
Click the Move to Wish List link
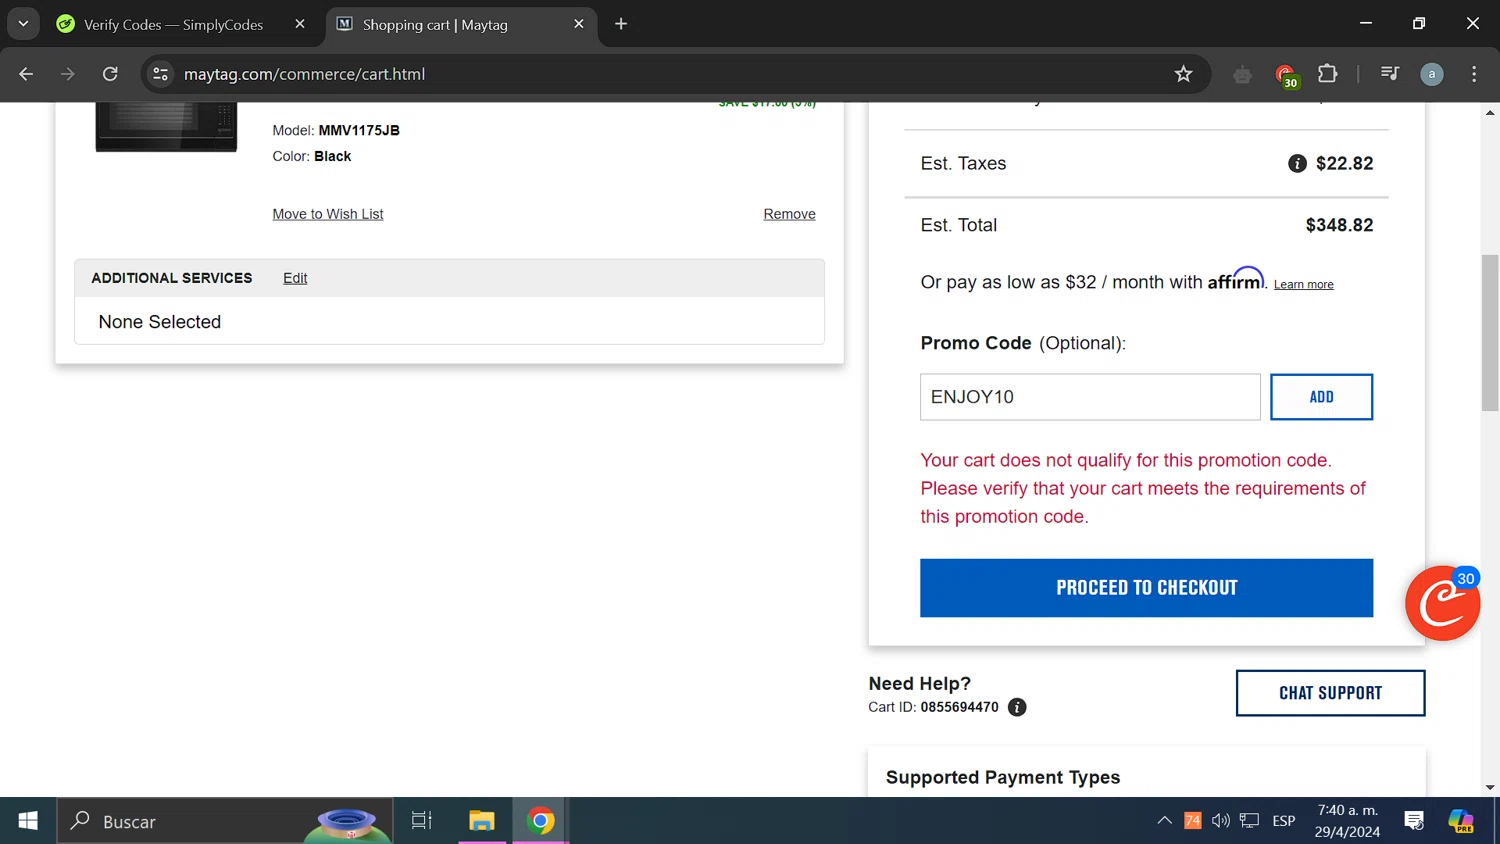[328, 214]
